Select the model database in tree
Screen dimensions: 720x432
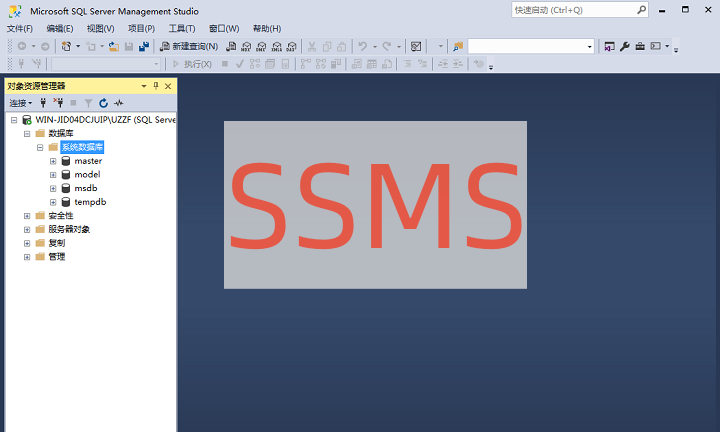[87, 175]
